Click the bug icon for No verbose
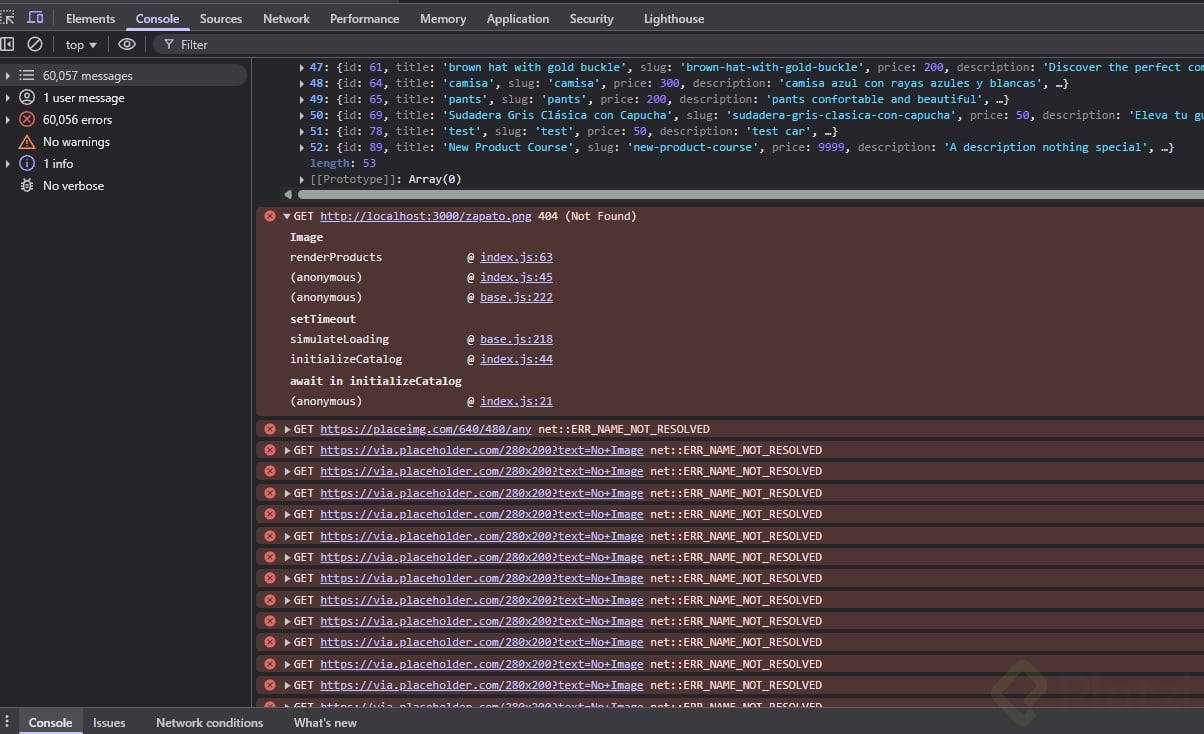Image resolution: width=1204 pixels, height=734 pixels. [x=27, y=186]
